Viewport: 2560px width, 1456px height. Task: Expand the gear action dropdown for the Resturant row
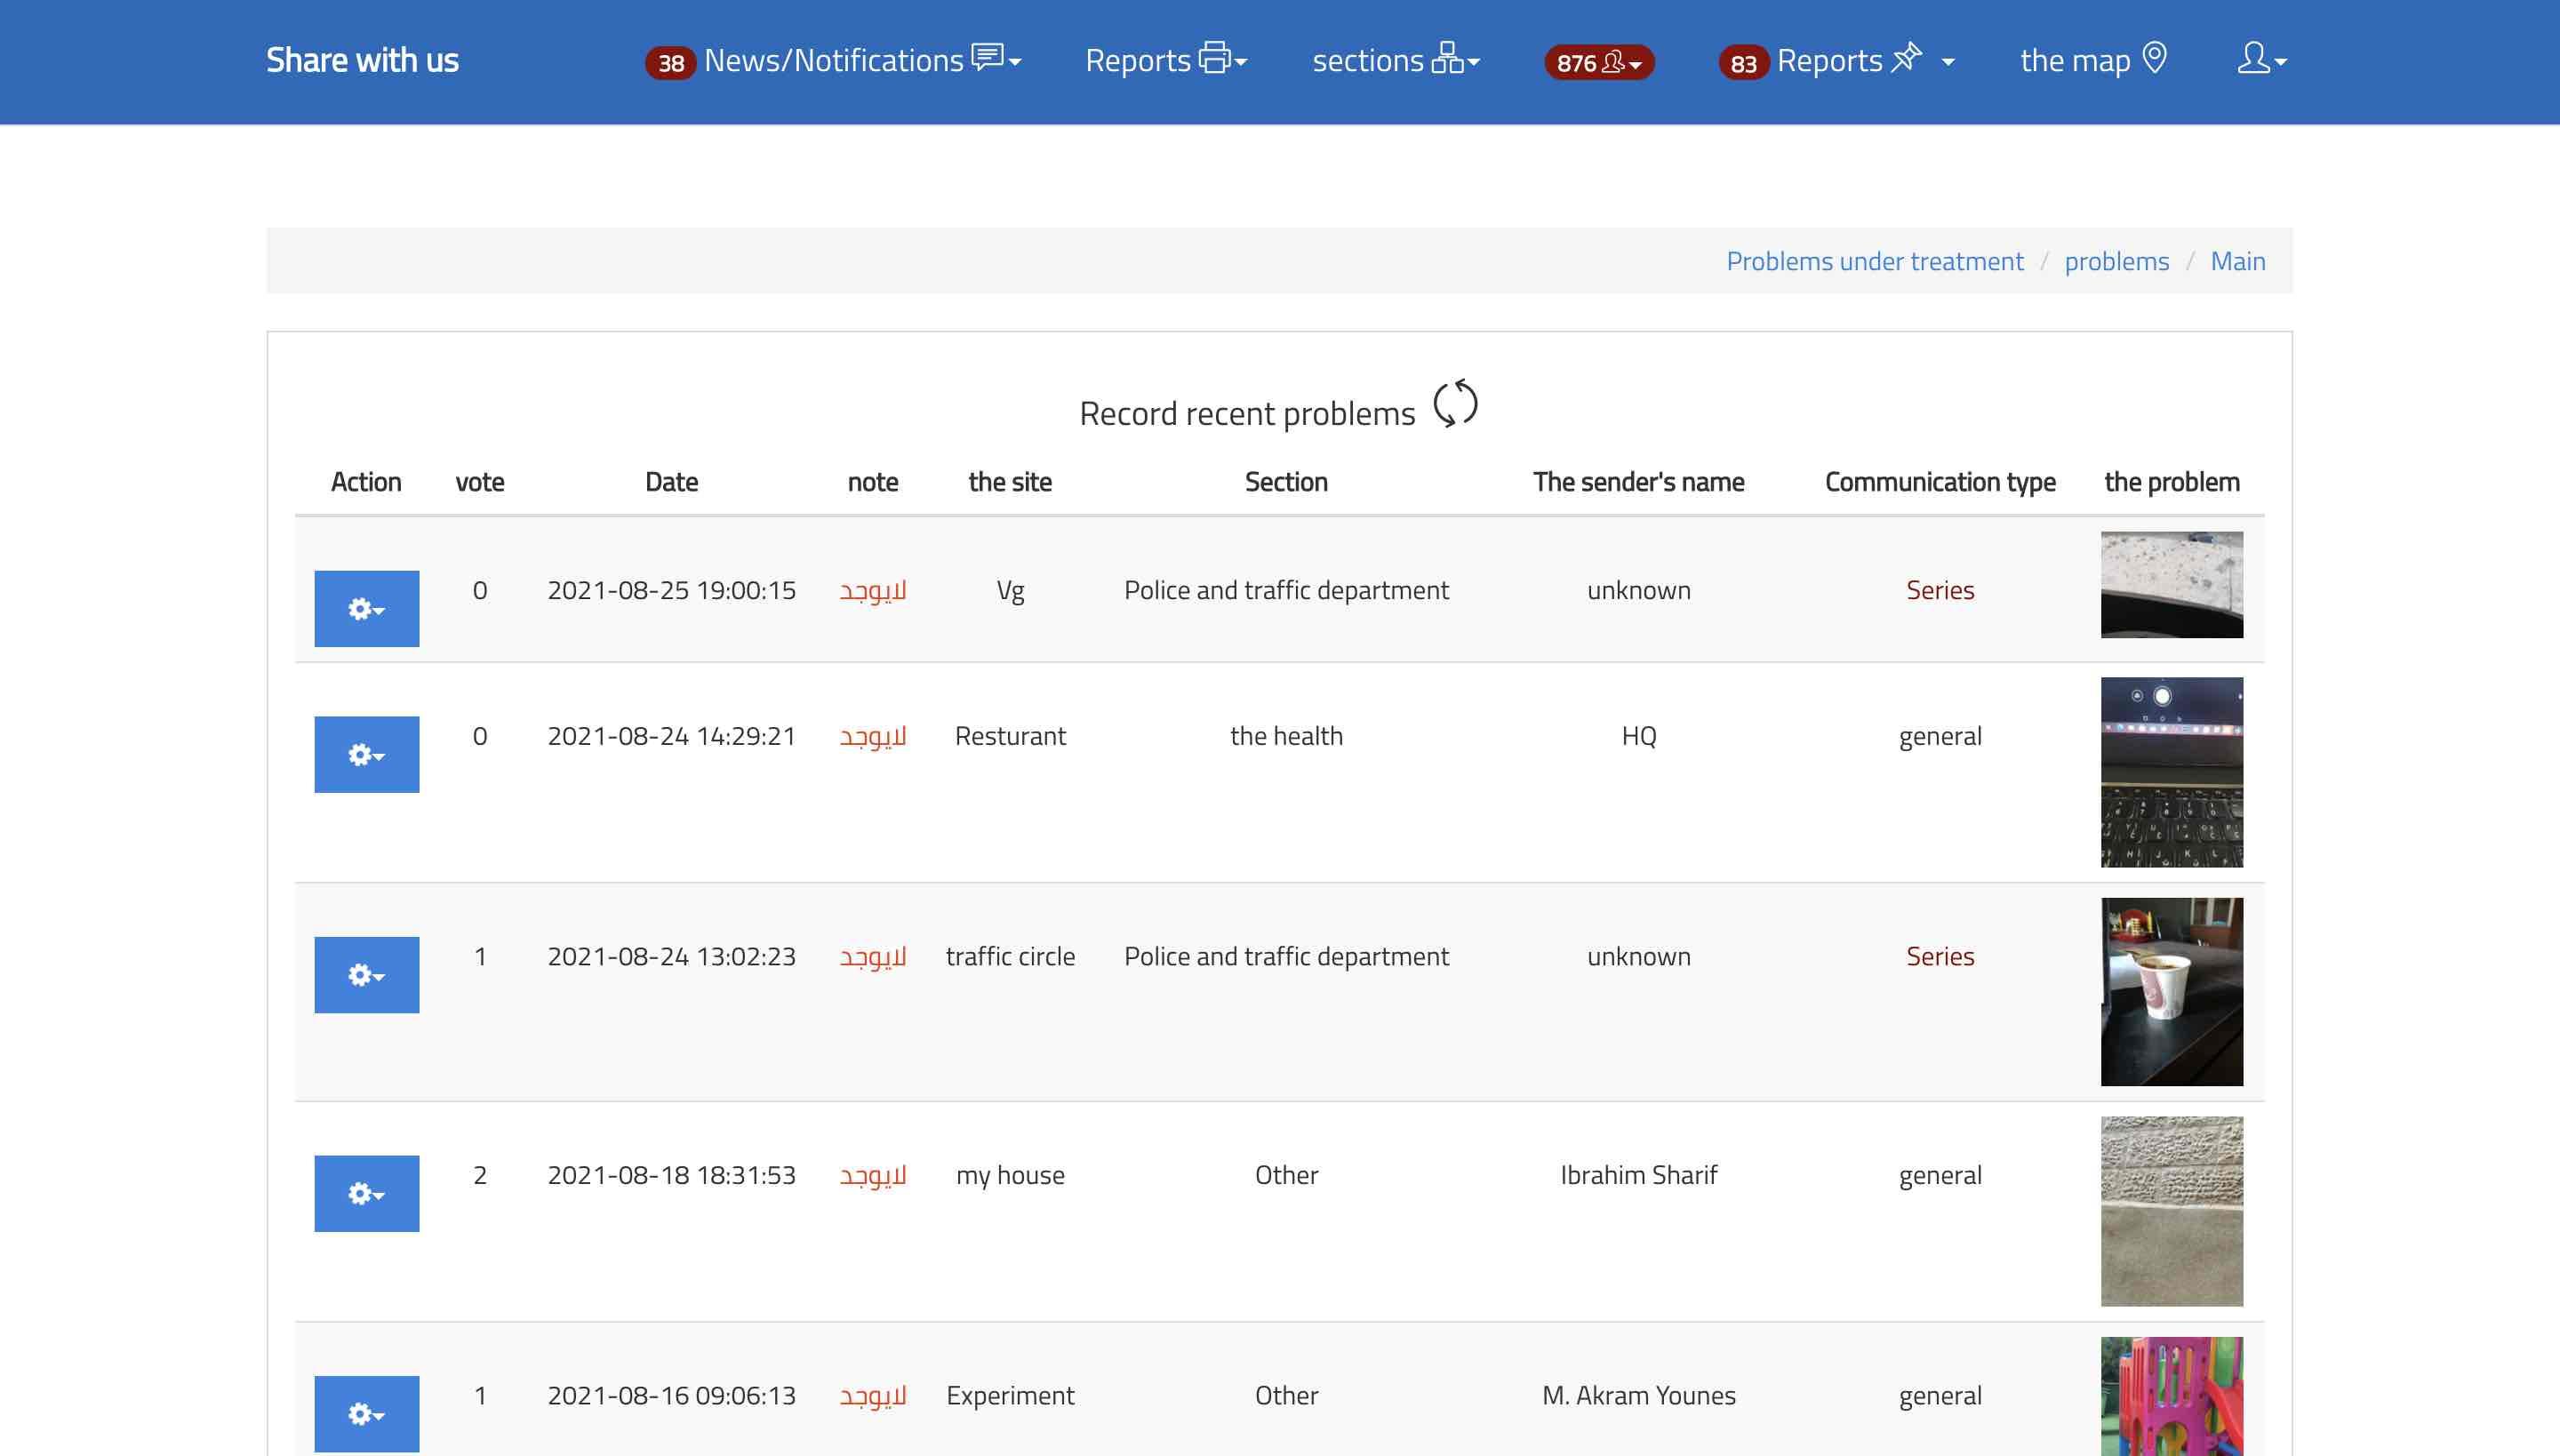[x=366, y=755]
